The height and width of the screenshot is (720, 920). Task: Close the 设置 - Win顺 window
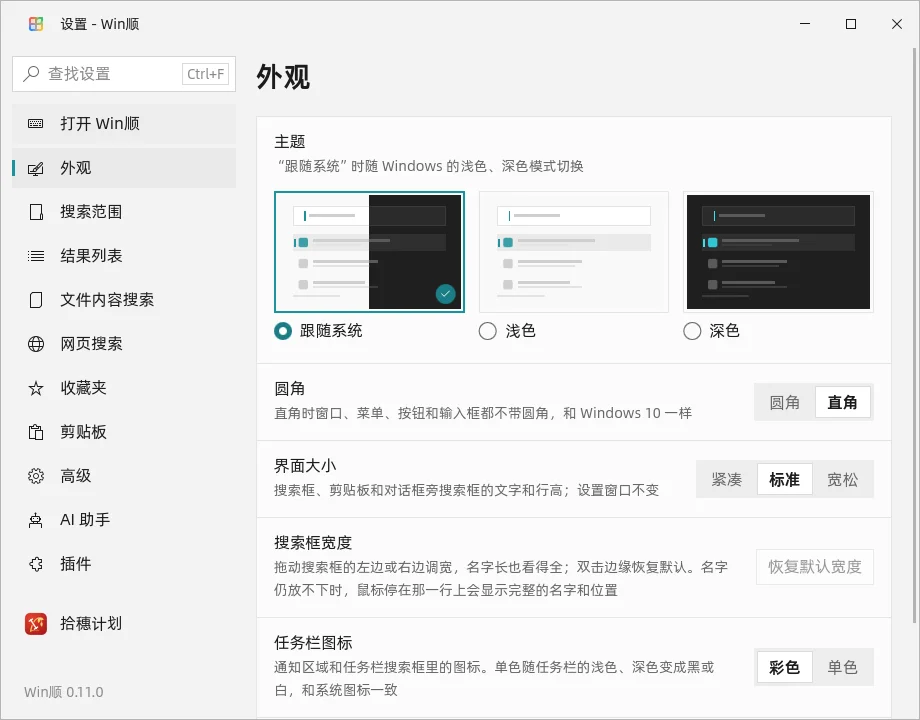(897, 24)
